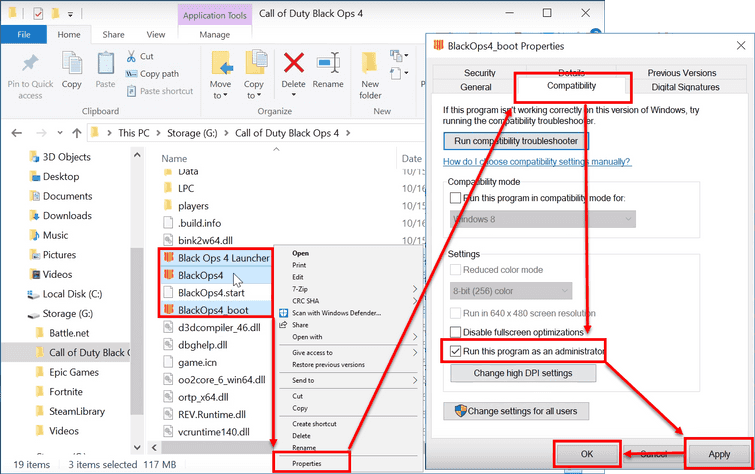The width and height of the screenshot is (755, 474).
Task: Click Pin to Quick access icon
Action: [30, 65]
